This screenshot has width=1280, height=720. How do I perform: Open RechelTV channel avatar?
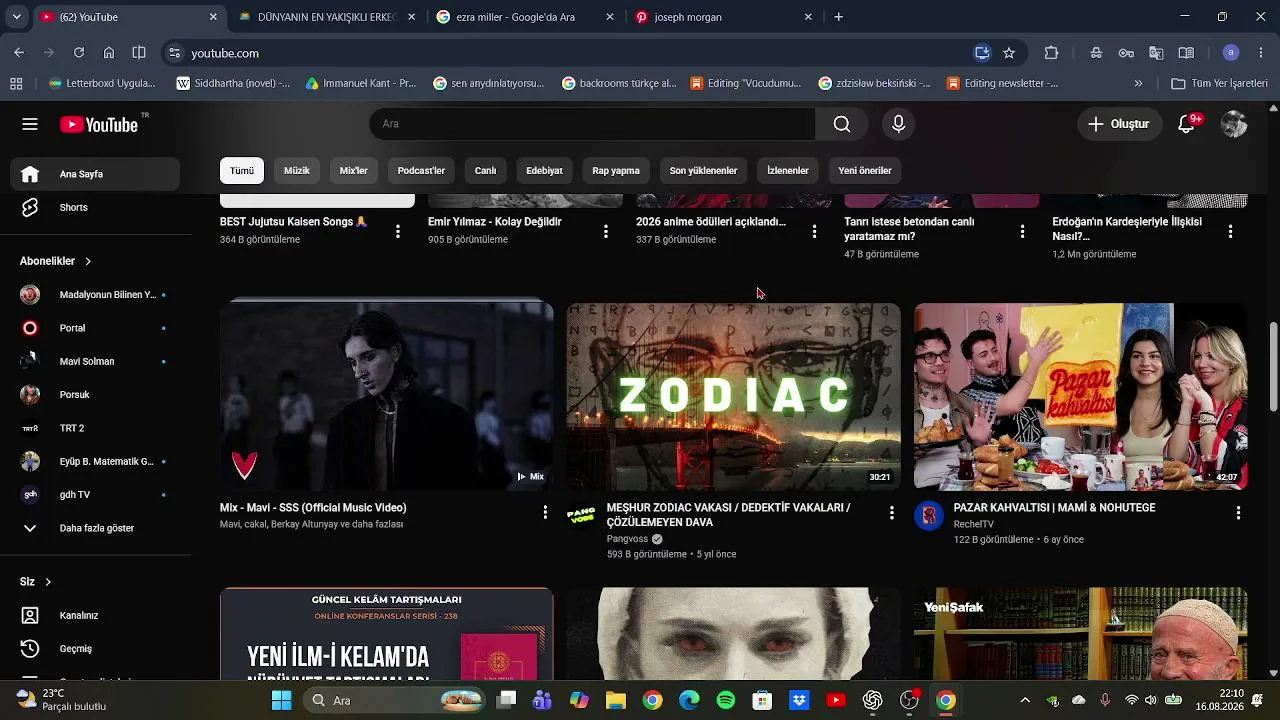click(x=928, y=515)
